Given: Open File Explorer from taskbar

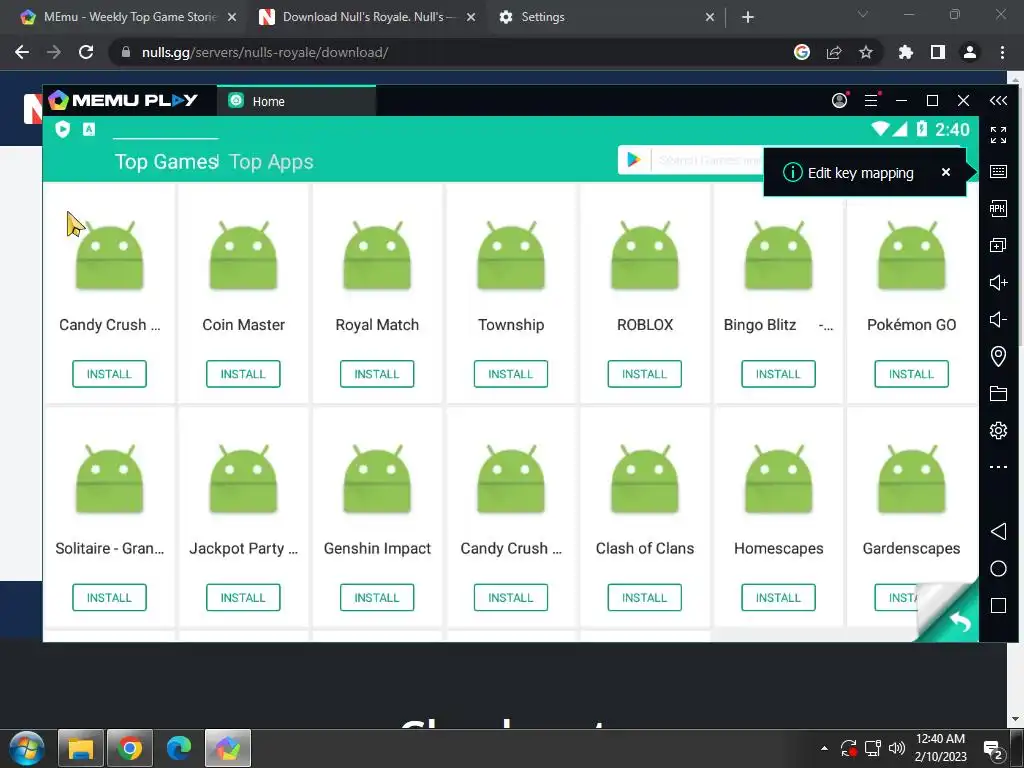Looking at the screenshot, I should (81, 748).
